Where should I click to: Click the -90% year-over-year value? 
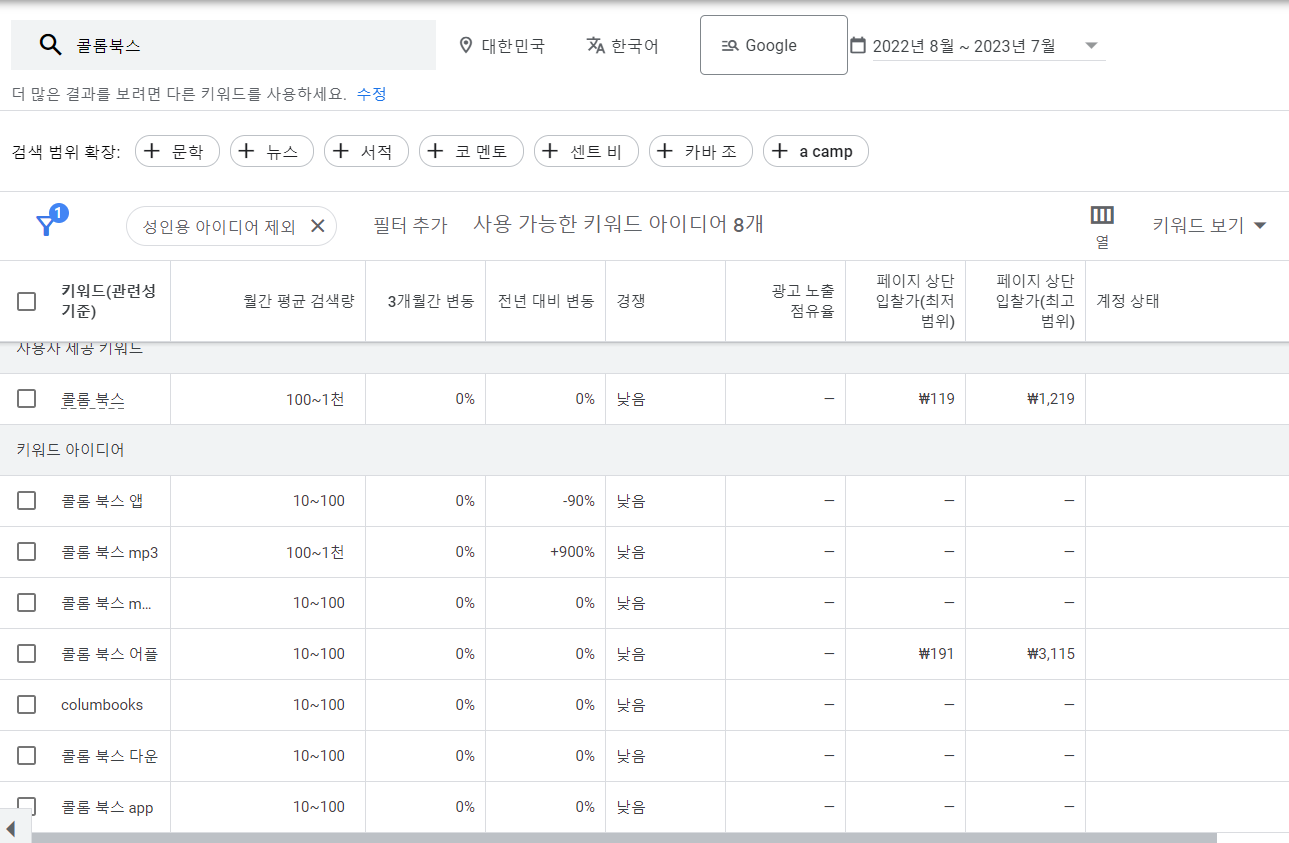[x=578, y=501]
